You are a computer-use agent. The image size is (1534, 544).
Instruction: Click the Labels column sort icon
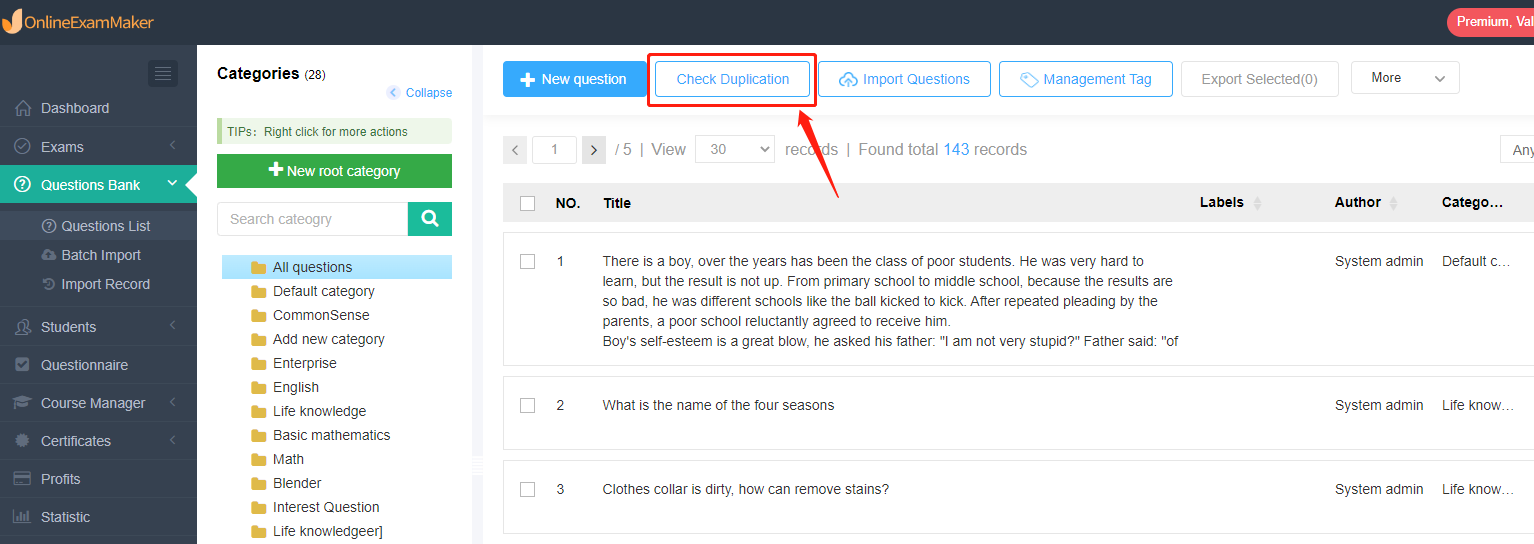click(x=1257, y=203)
